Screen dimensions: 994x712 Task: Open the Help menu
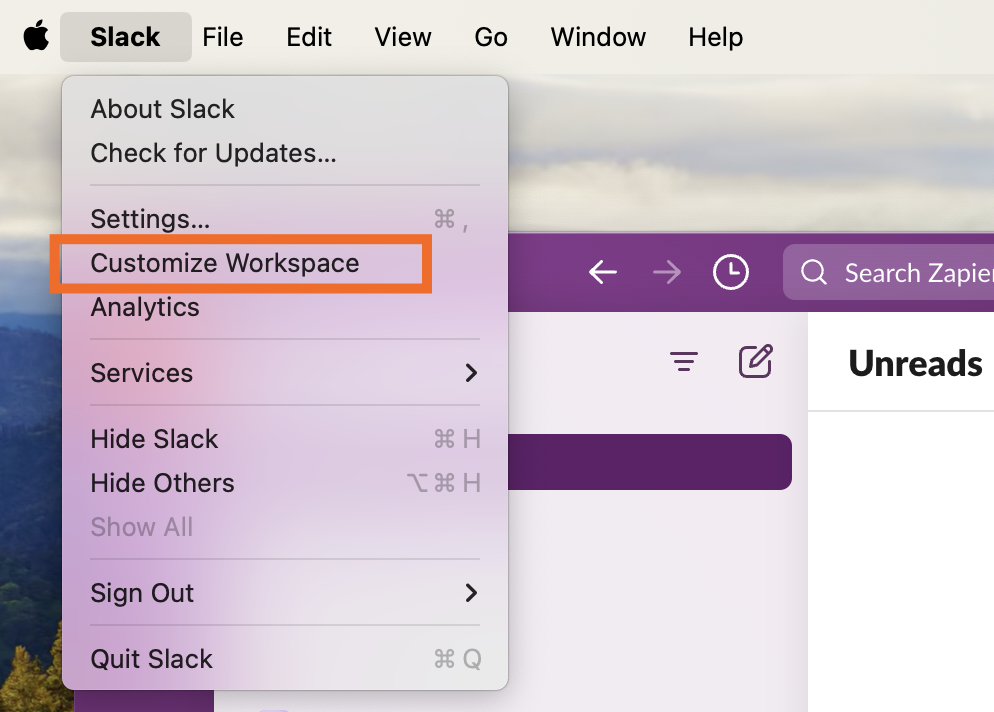(716, 37)
